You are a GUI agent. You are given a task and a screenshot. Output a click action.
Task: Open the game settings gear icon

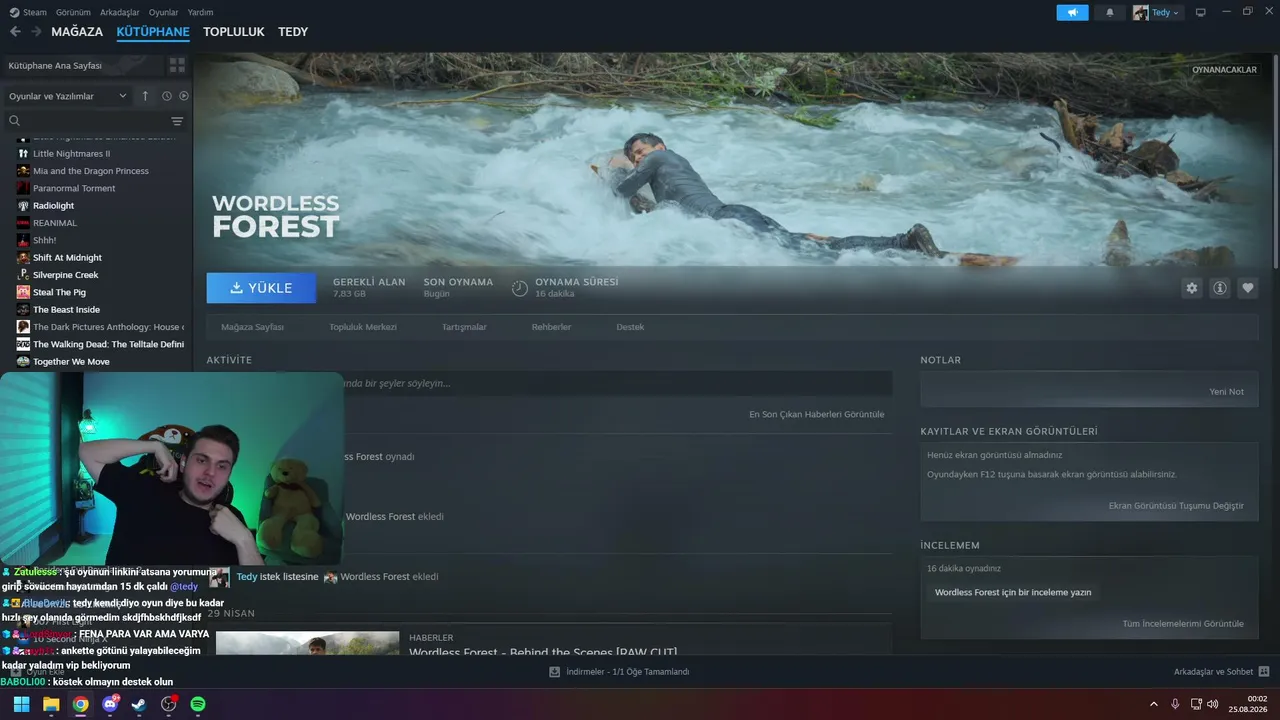[1191, 288]
